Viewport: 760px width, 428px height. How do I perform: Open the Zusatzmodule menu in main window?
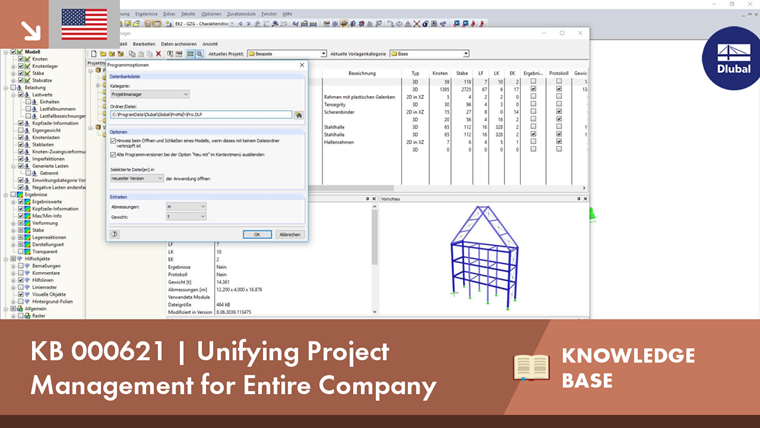pyautogui.click(x=241, y=14)
